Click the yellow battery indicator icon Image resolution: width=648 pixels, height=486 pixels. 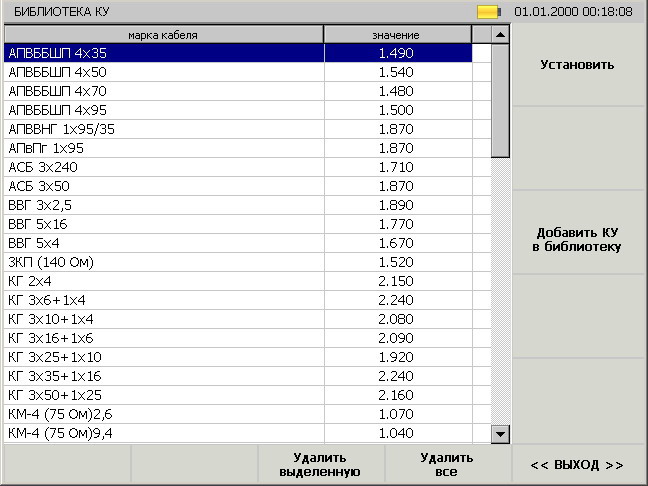[x=489, y=12]
